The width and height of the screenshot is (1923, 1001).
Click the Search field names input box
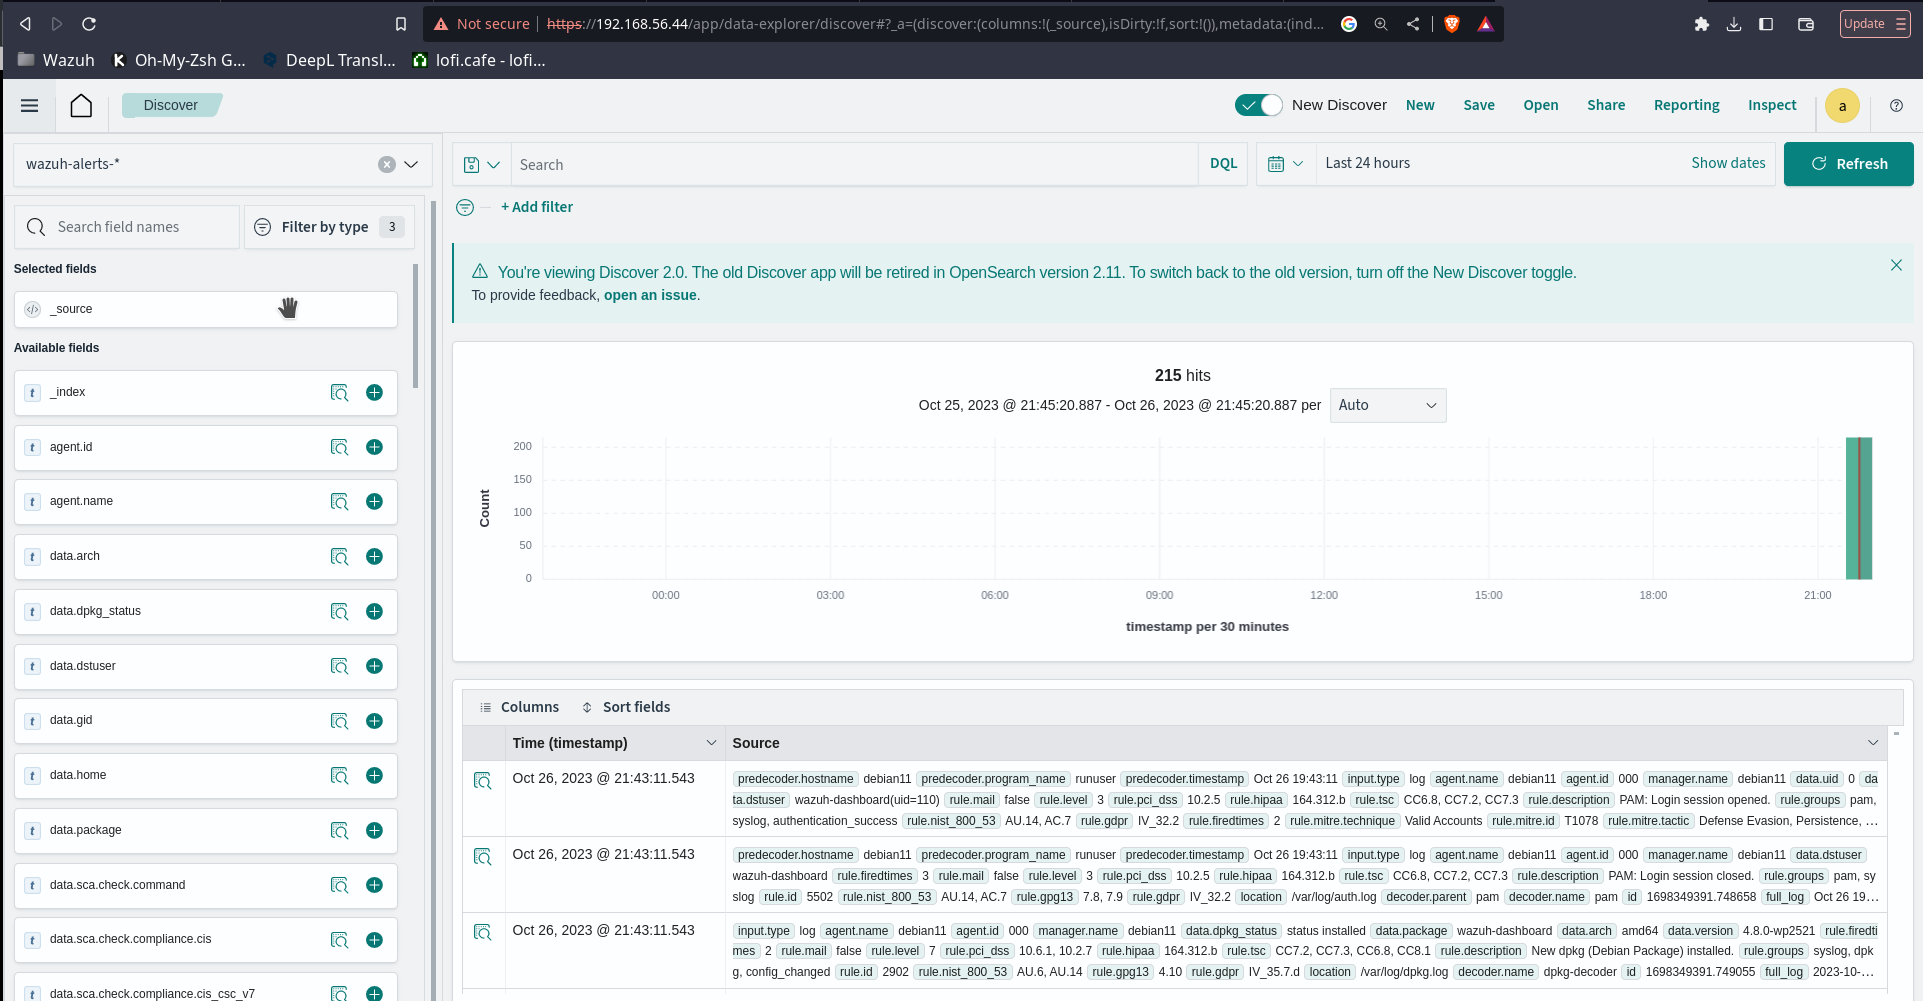click(x=140, y=227)
